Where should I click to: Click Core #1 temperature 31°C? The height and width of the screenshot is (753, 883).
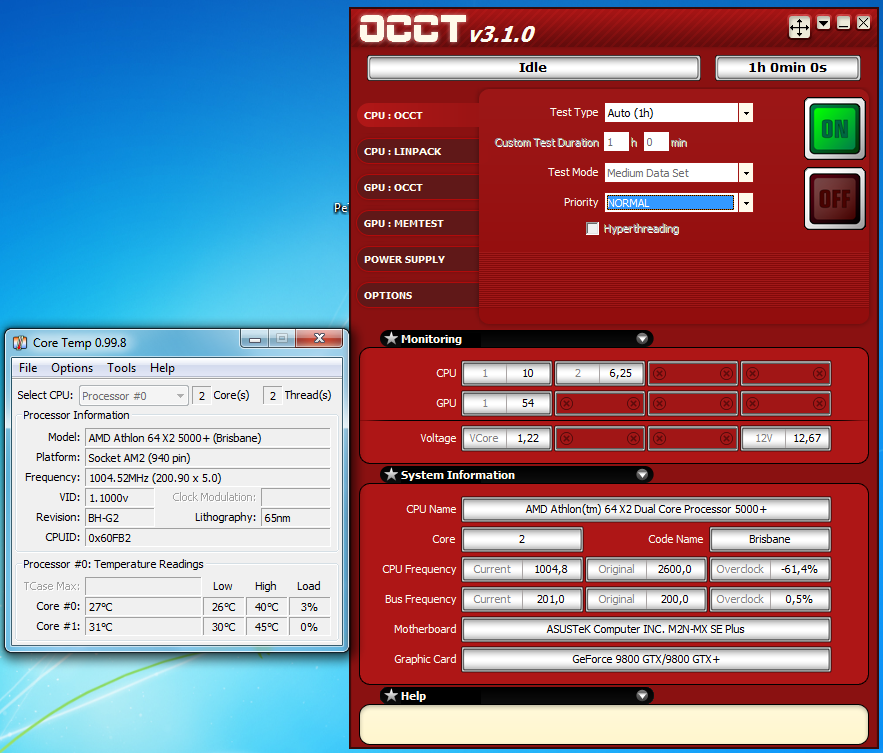point(144,627)
